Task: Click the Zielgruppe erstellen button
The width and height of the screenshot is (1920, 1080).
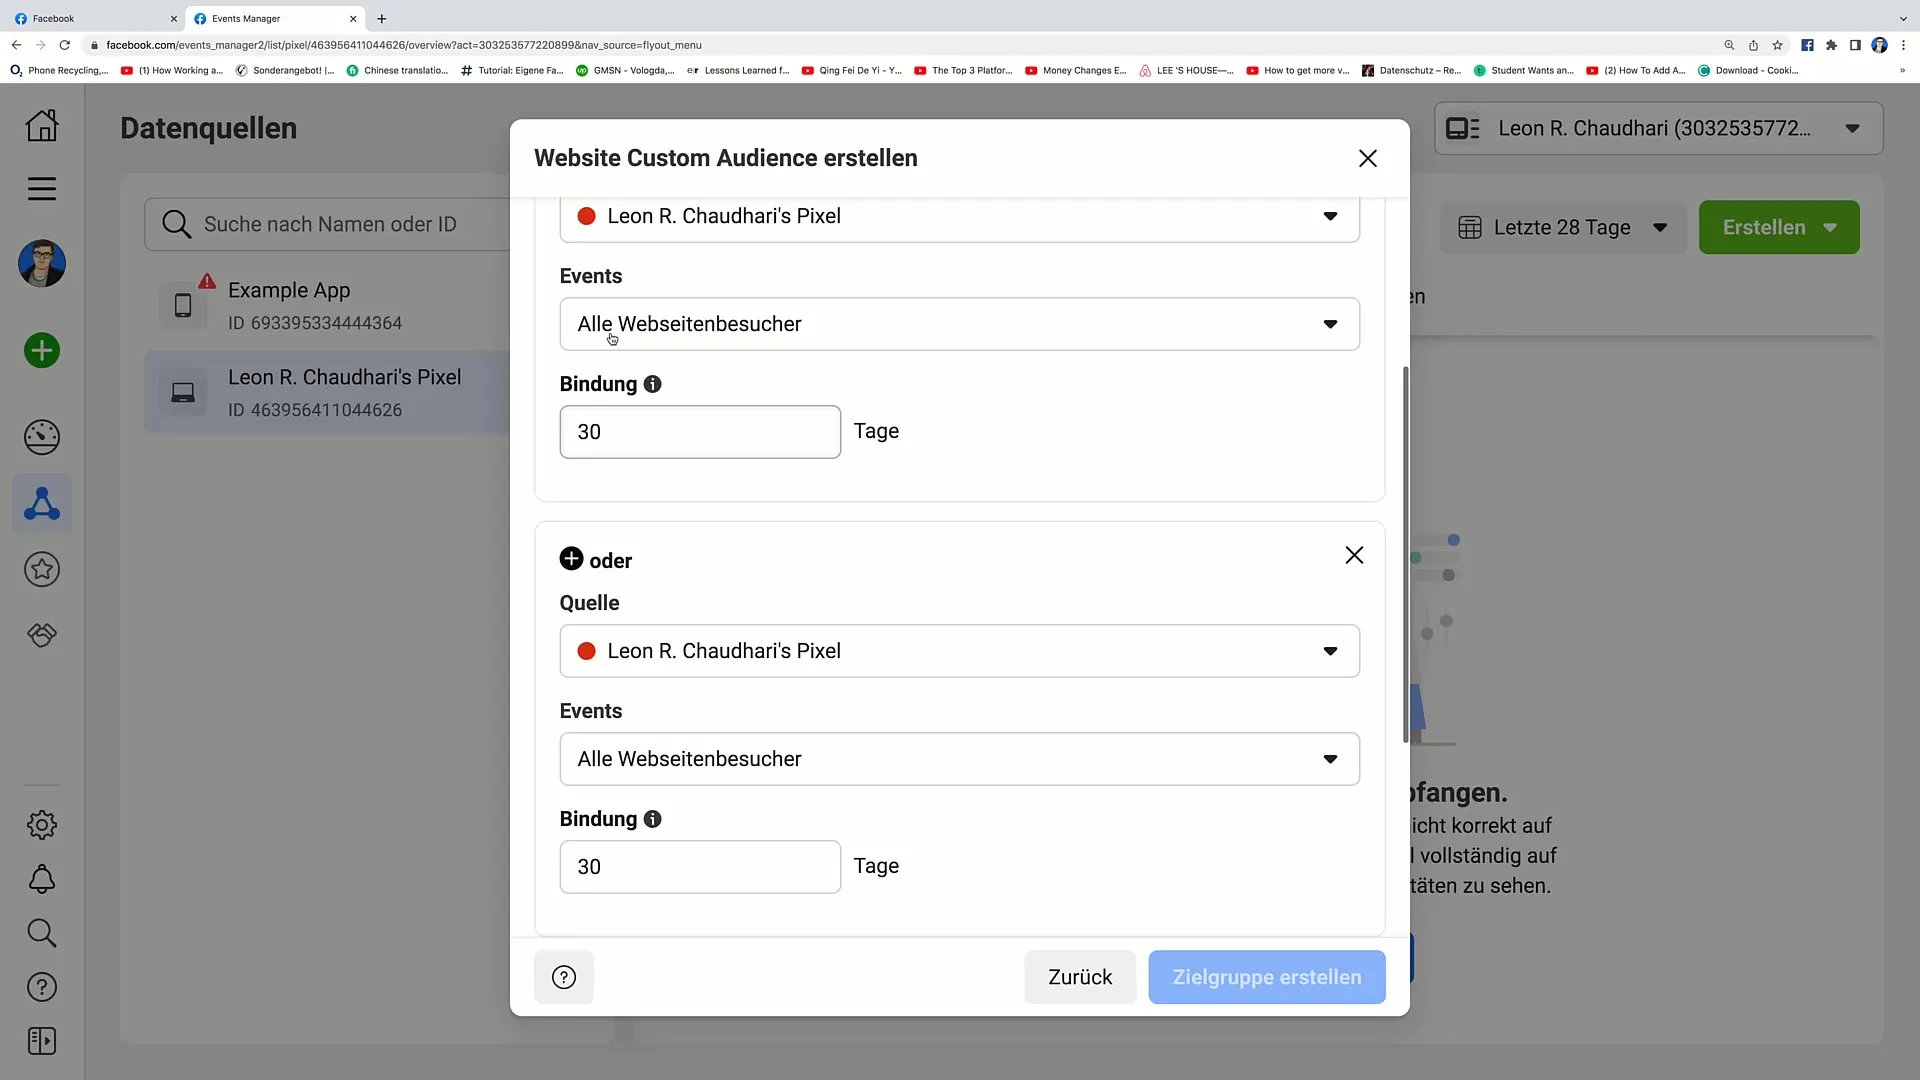Action: pyautogui.click(x=1267, y=977)
